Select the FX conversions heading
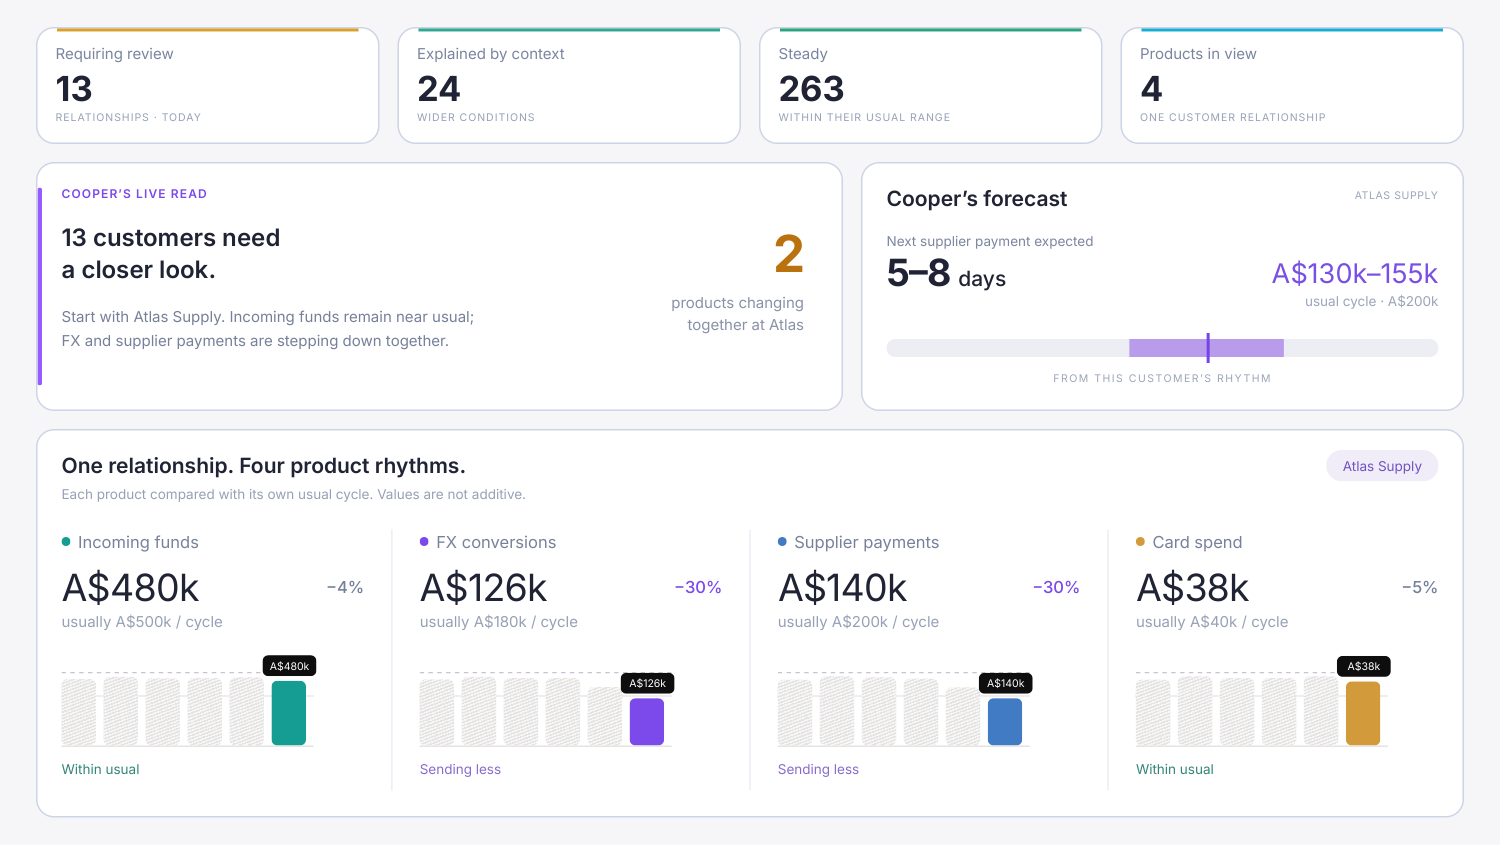Image resolution: width=1500 pixels, height=845 pixels. coord(496,542)
